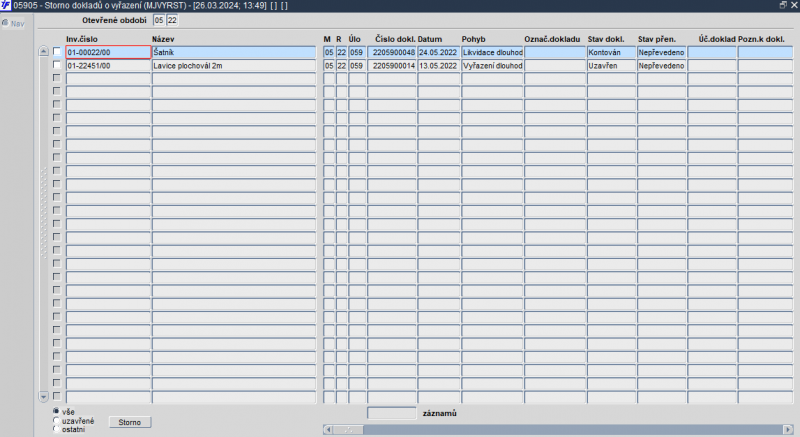Screen dimensions: 800x437
Task: Click the horizontal scrollbar left arrow
Action: (x=328, y=429)
